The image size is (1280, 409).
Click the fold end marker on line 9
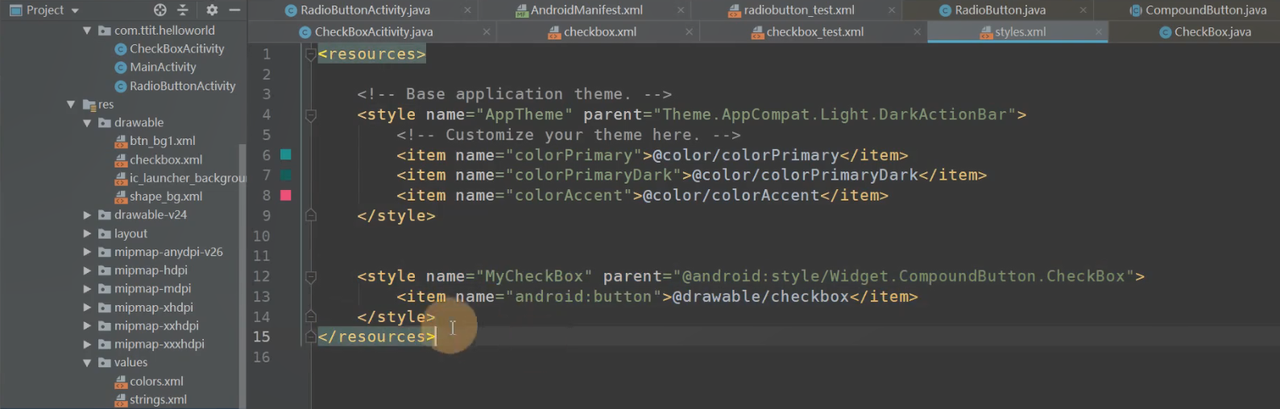tap(311, 216)
